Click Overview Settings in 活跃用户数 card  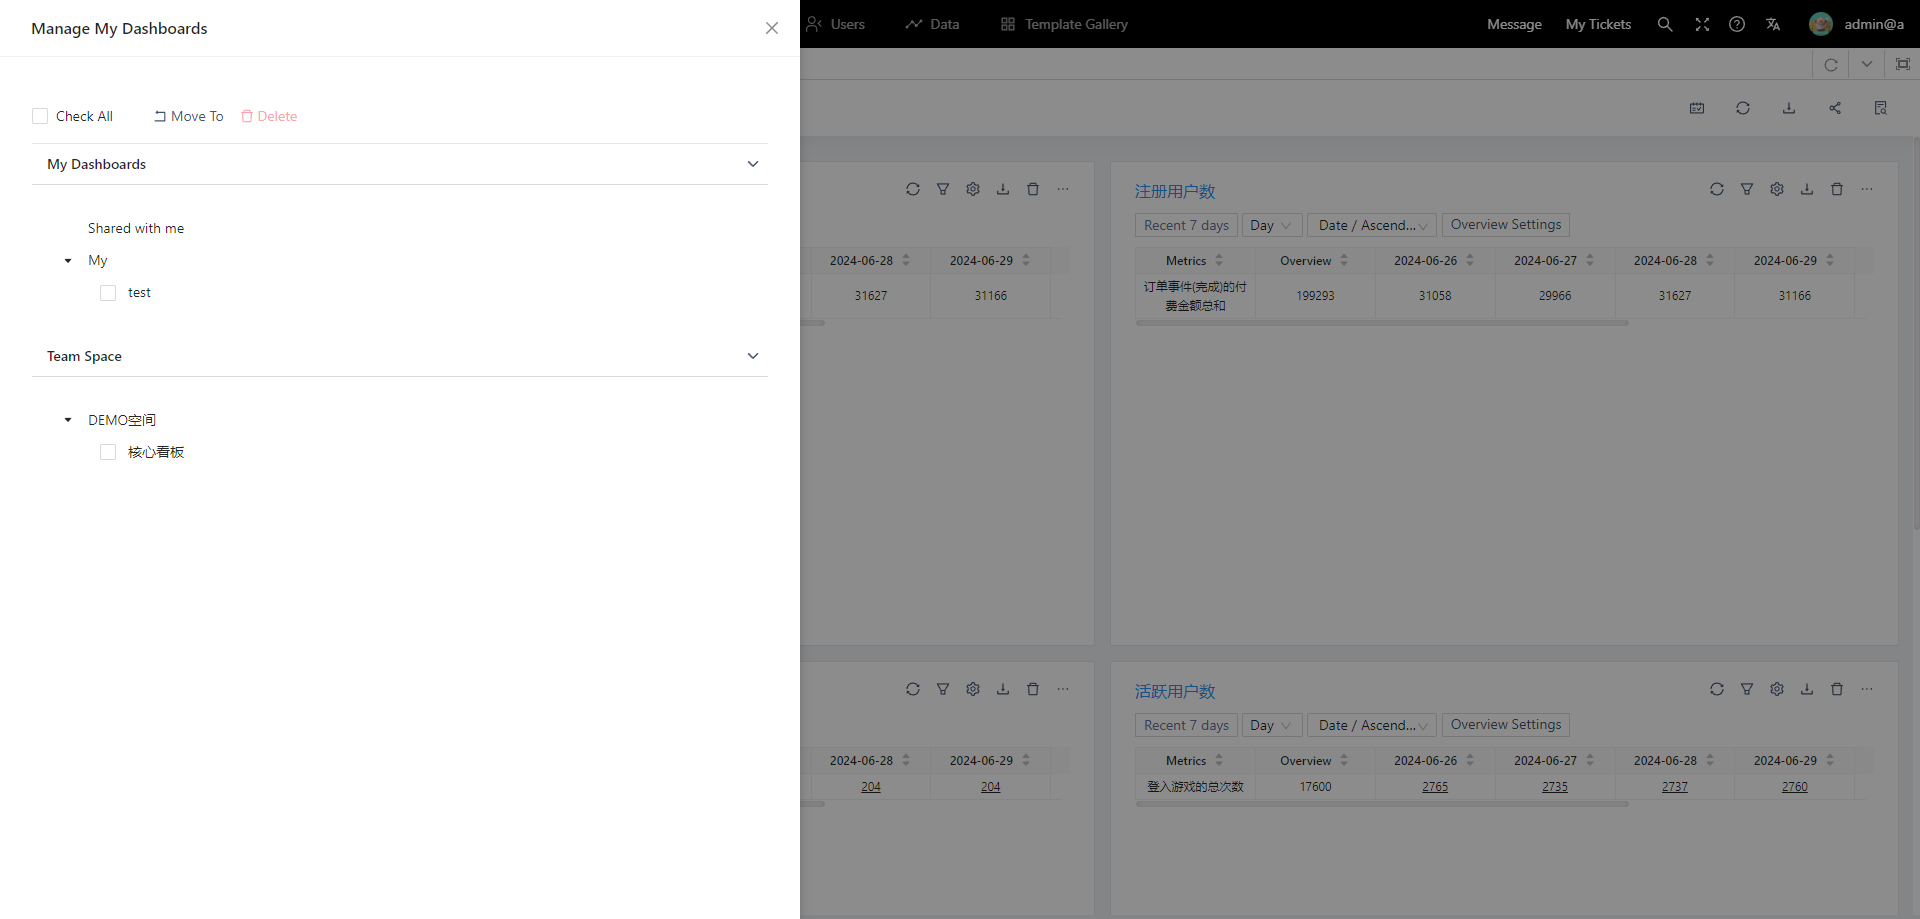tap(1506, 725)
